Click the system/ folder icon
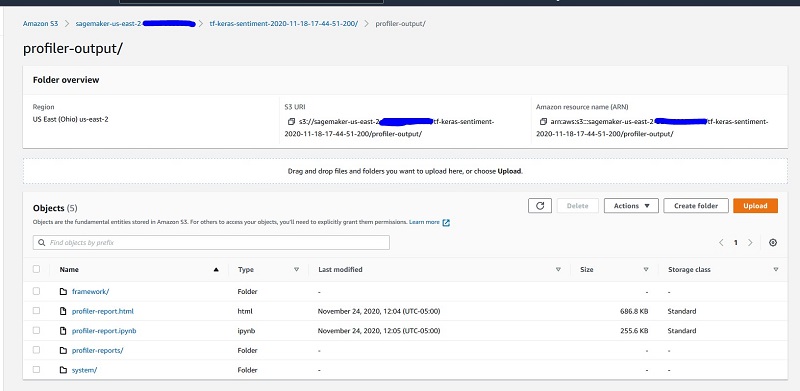This screenshot has height=391, width=800. point(63,370)
